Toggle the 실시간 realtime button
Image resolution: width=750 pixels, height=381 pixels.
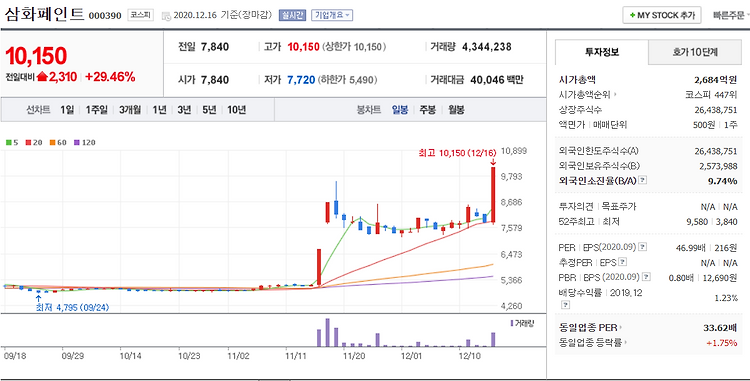(x=292, y=15)
